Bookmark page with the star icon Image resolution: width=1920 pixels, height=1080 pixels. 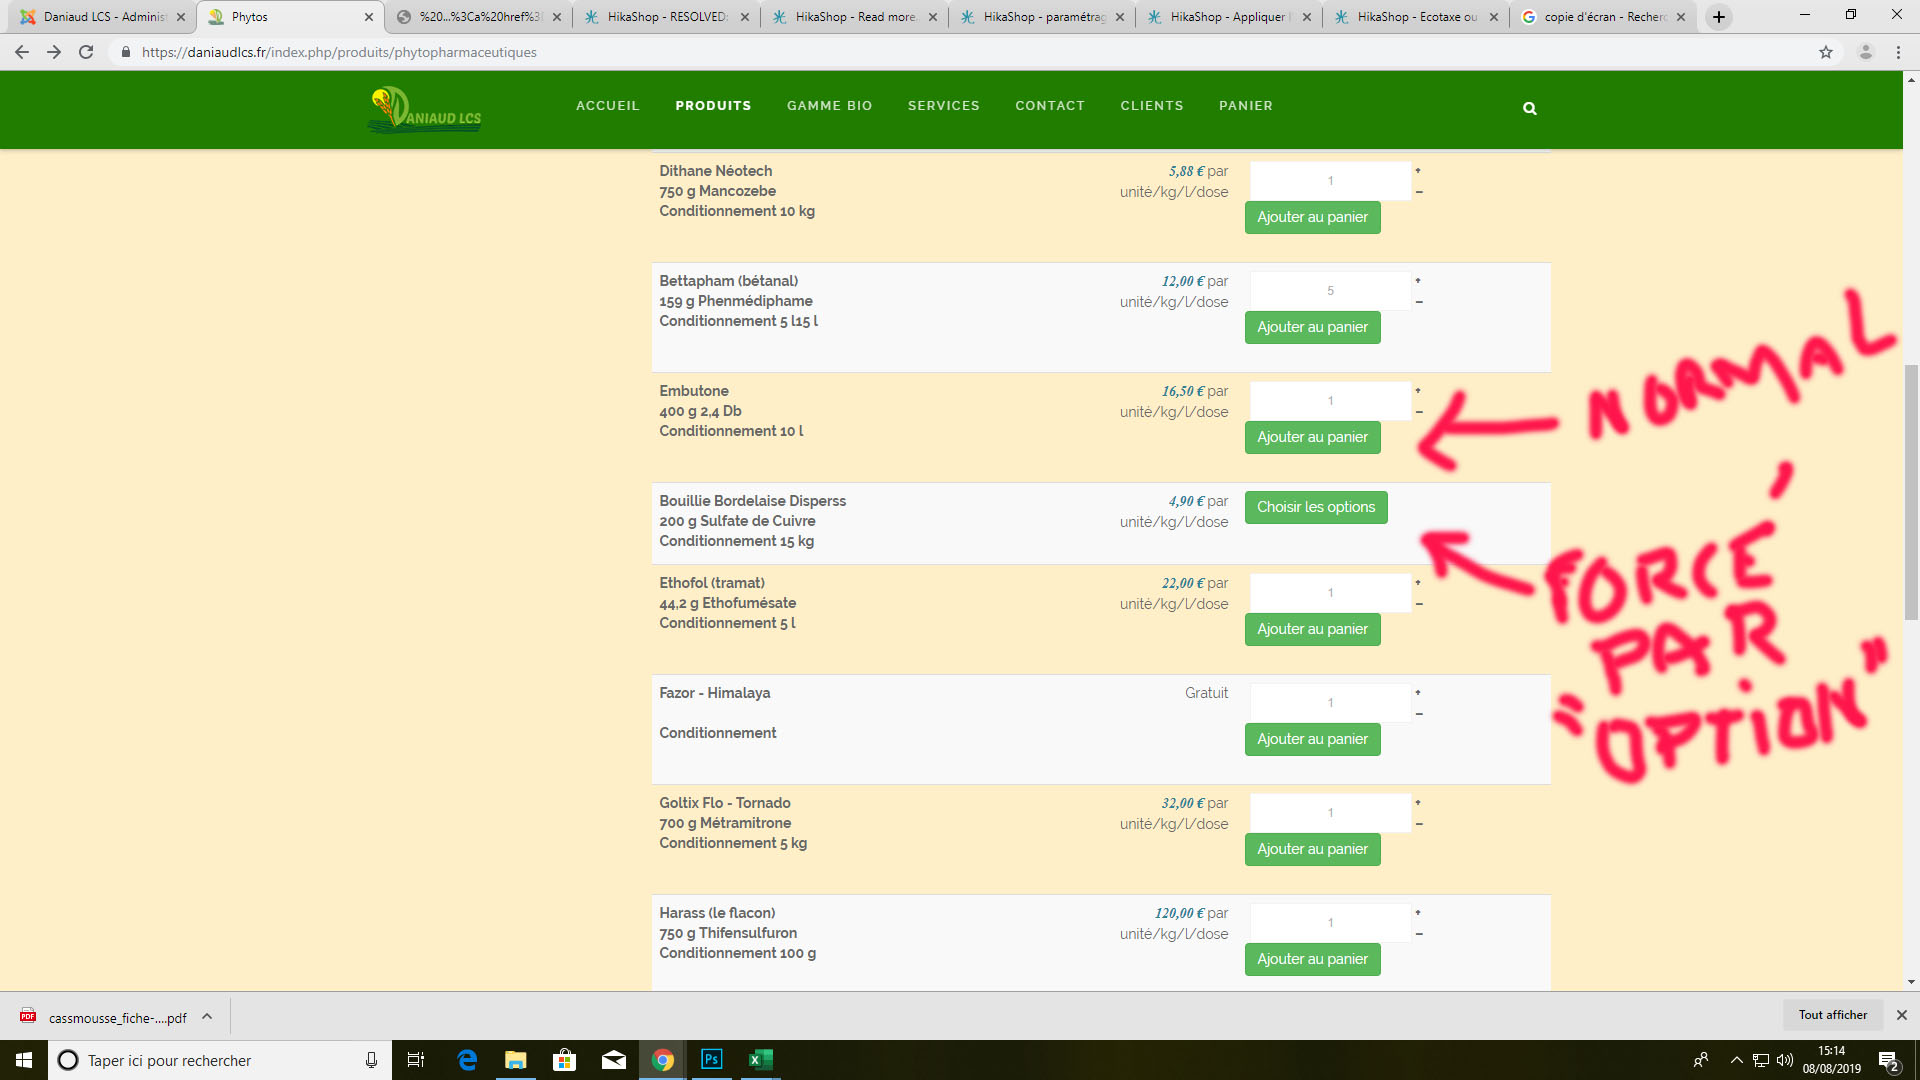(x=1826, y=52)
